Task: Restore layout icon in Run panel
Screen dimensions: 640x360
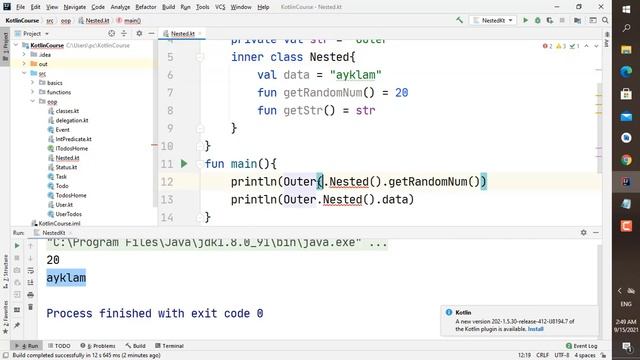Action: [x=17, y=310]
